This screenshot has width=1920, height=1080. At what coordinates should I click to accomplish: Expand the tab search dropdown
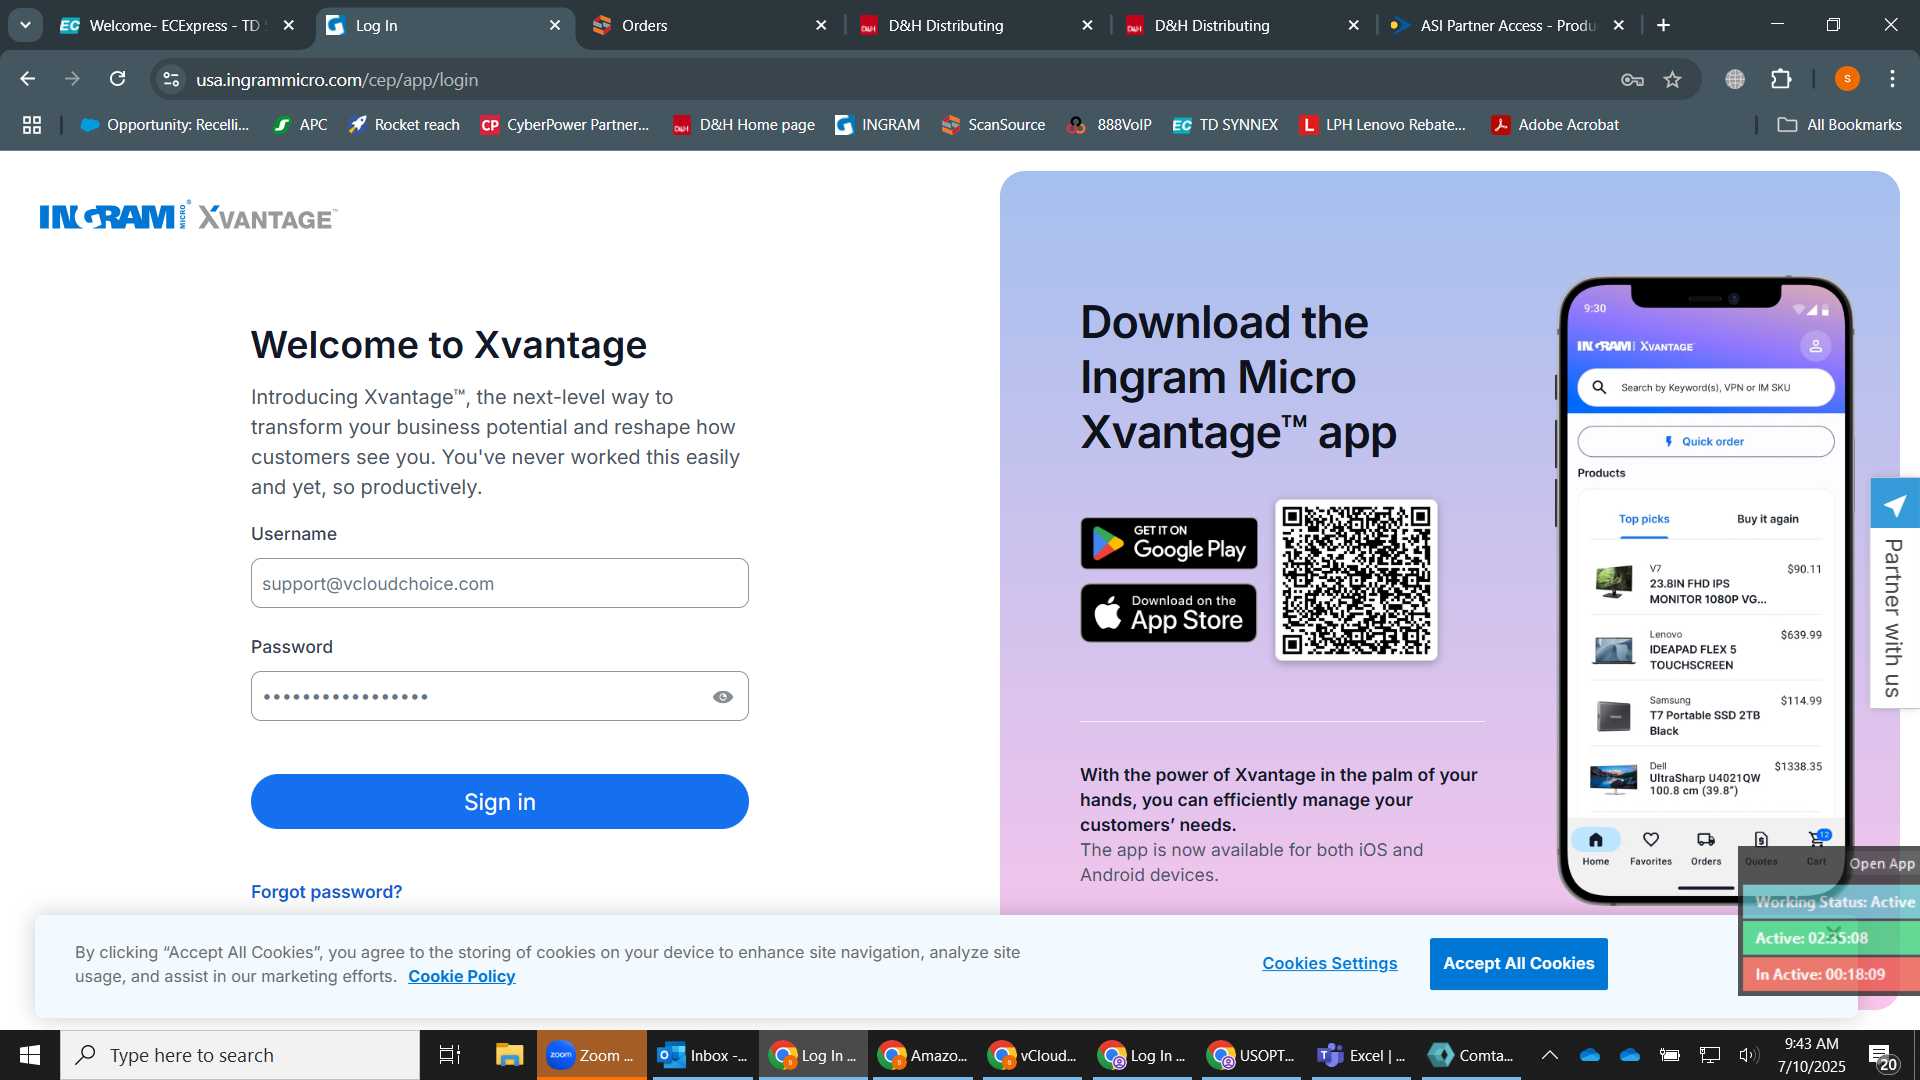(x=25, y=25)
